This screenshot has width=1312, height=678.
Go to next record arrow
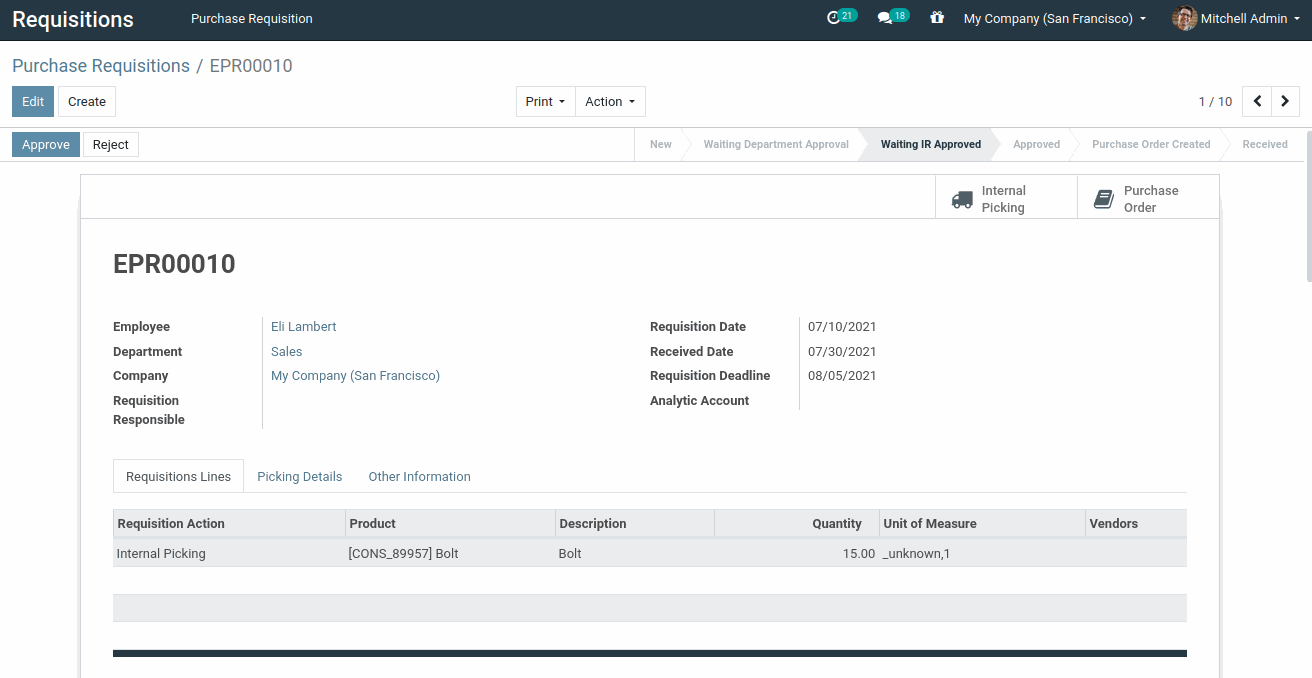tap(1285, 101)
